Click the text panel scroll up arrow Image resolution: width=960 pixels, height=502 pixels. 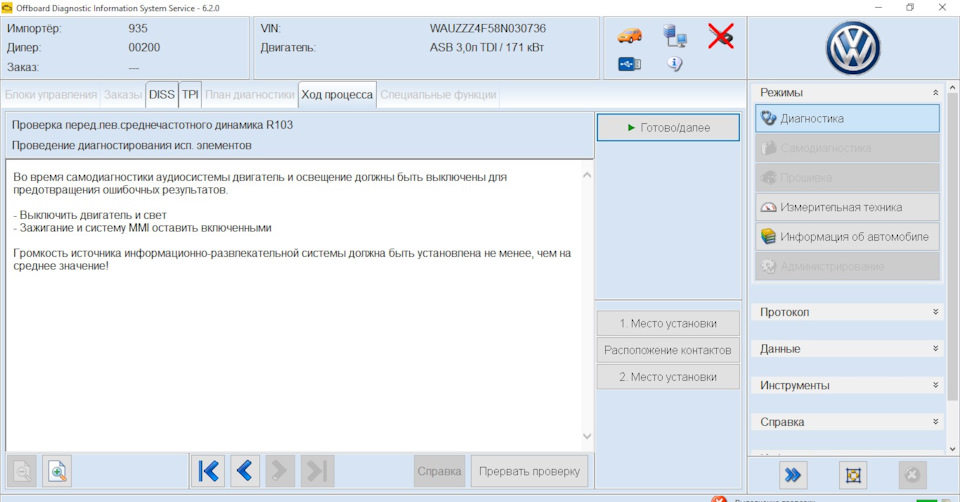click(x=587, y=175)
